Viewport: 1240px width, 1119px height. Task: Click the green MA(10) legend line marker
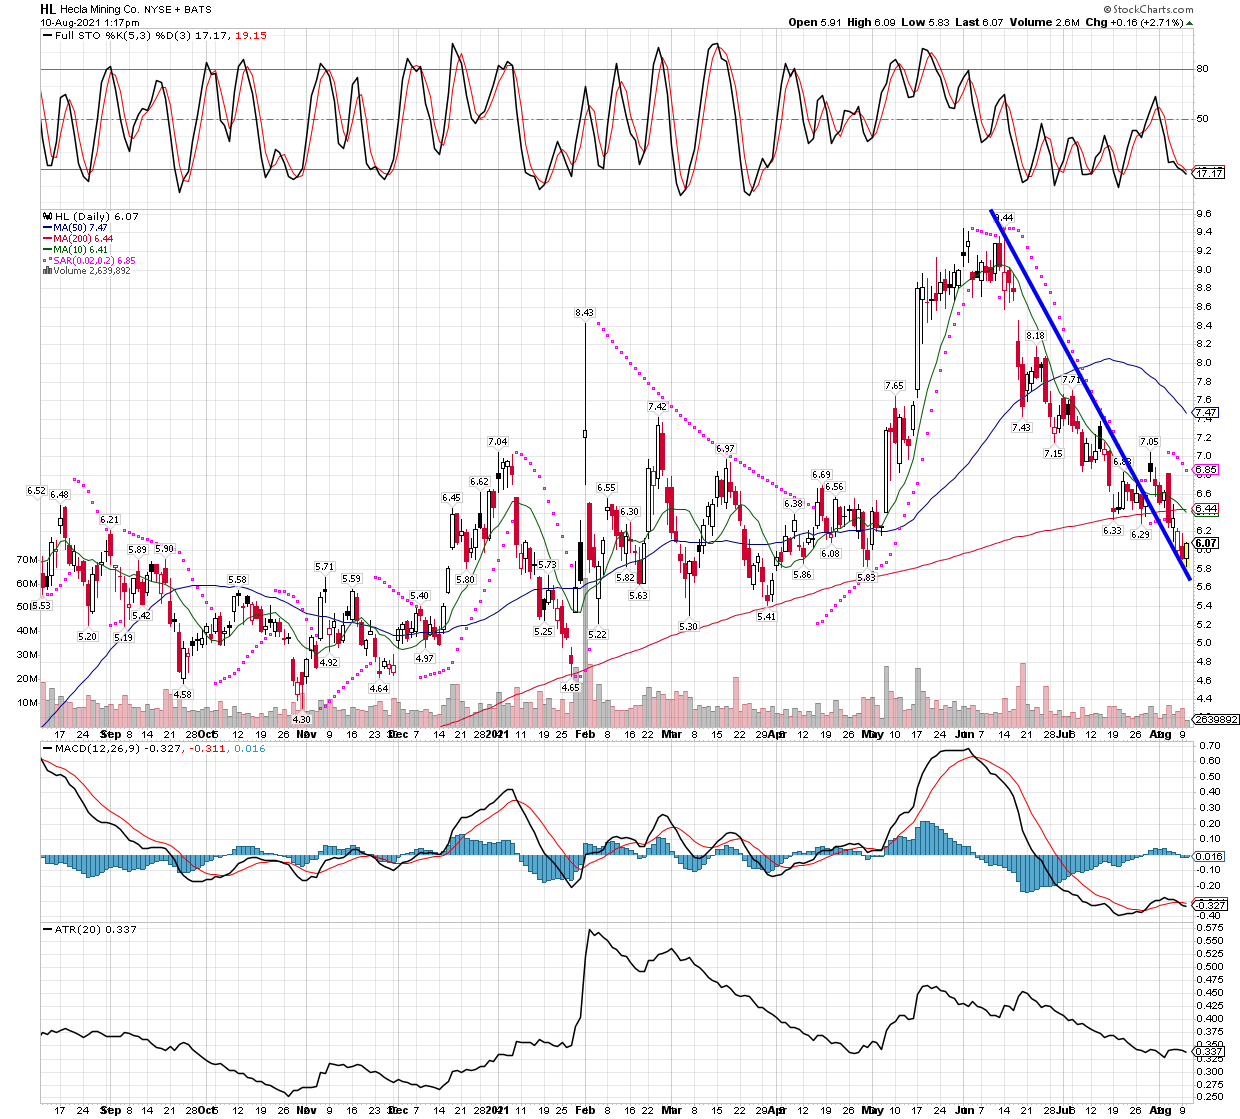click(x=47, y=250)
